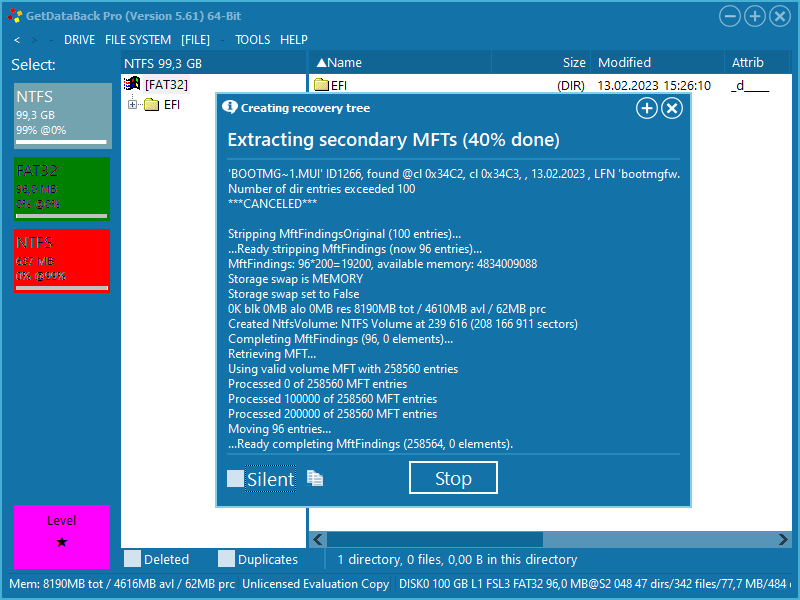
Task: Click the '13.02.2023 15:26:10' modified date
Action: coord(654,85)
